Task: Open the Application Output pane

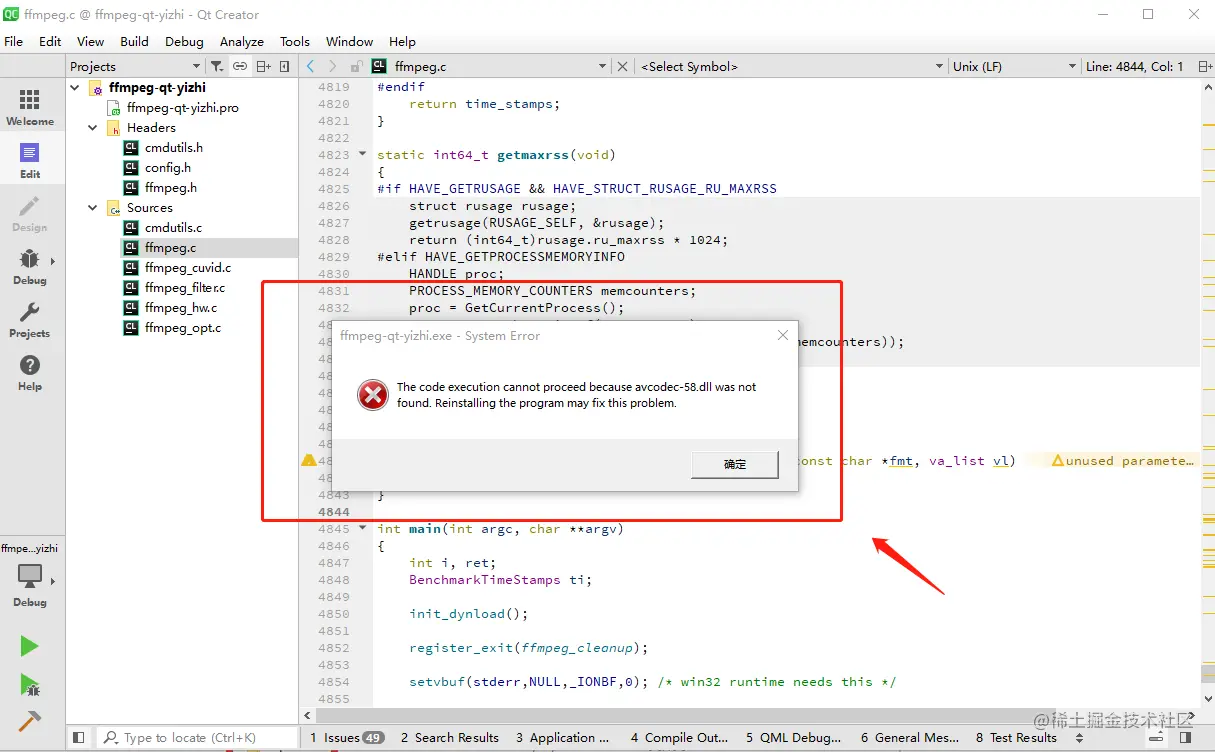Action: click(562, 738)
